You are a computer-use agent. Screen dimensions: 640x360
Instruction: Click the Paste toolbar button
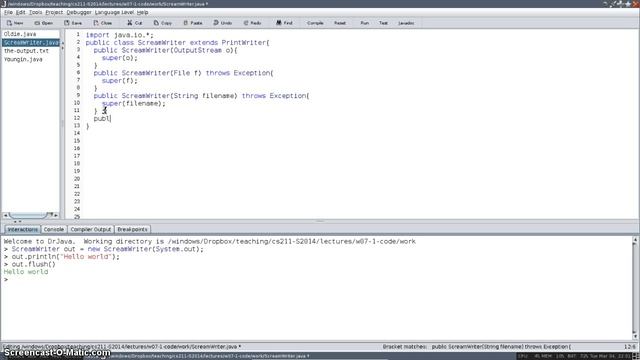click(193, 23)
